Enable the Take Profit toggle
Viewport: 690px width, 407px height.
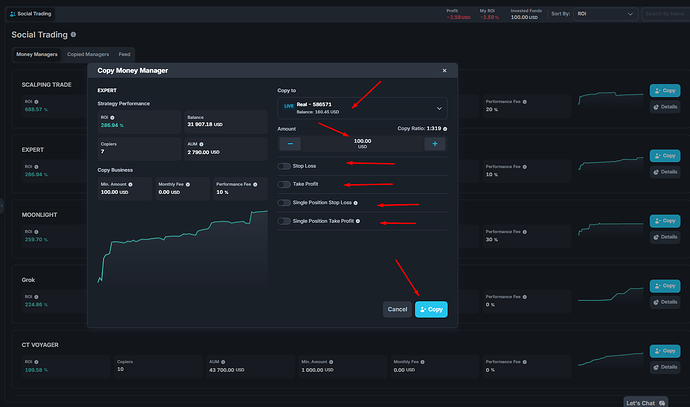(x=284, y=184)
